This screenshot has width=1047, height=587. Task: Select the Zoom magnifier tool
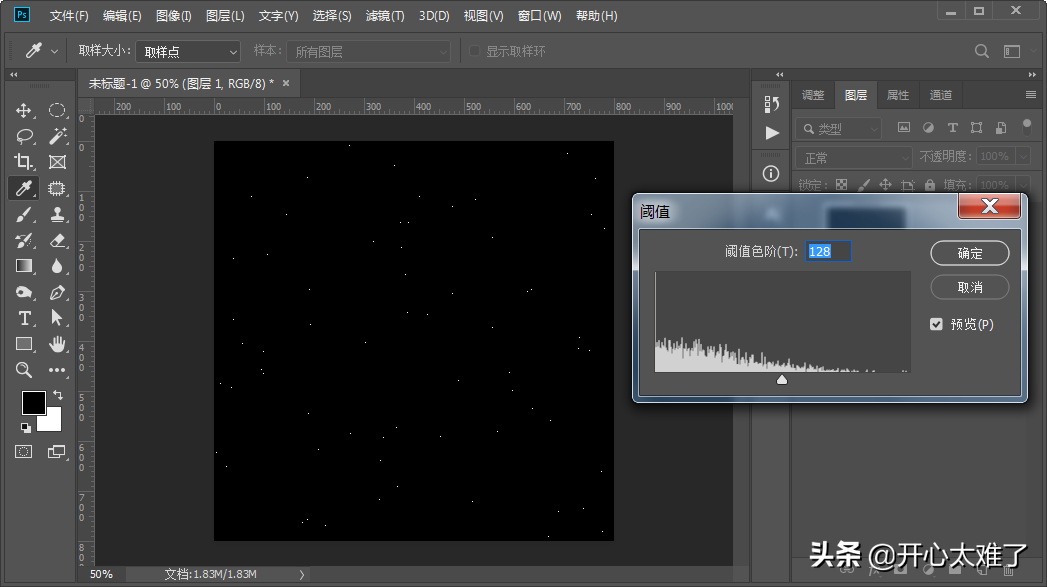coord(23,370)
